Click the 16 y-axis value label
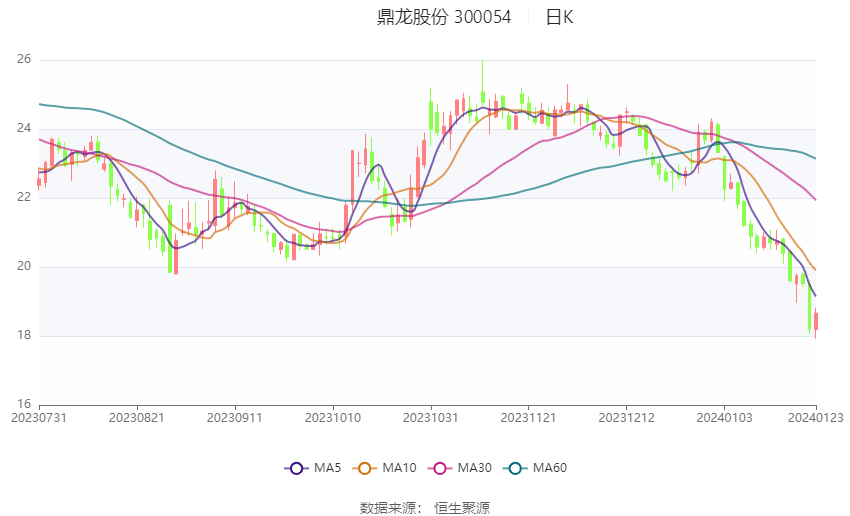Screen dimensions: 850x516 24,404
